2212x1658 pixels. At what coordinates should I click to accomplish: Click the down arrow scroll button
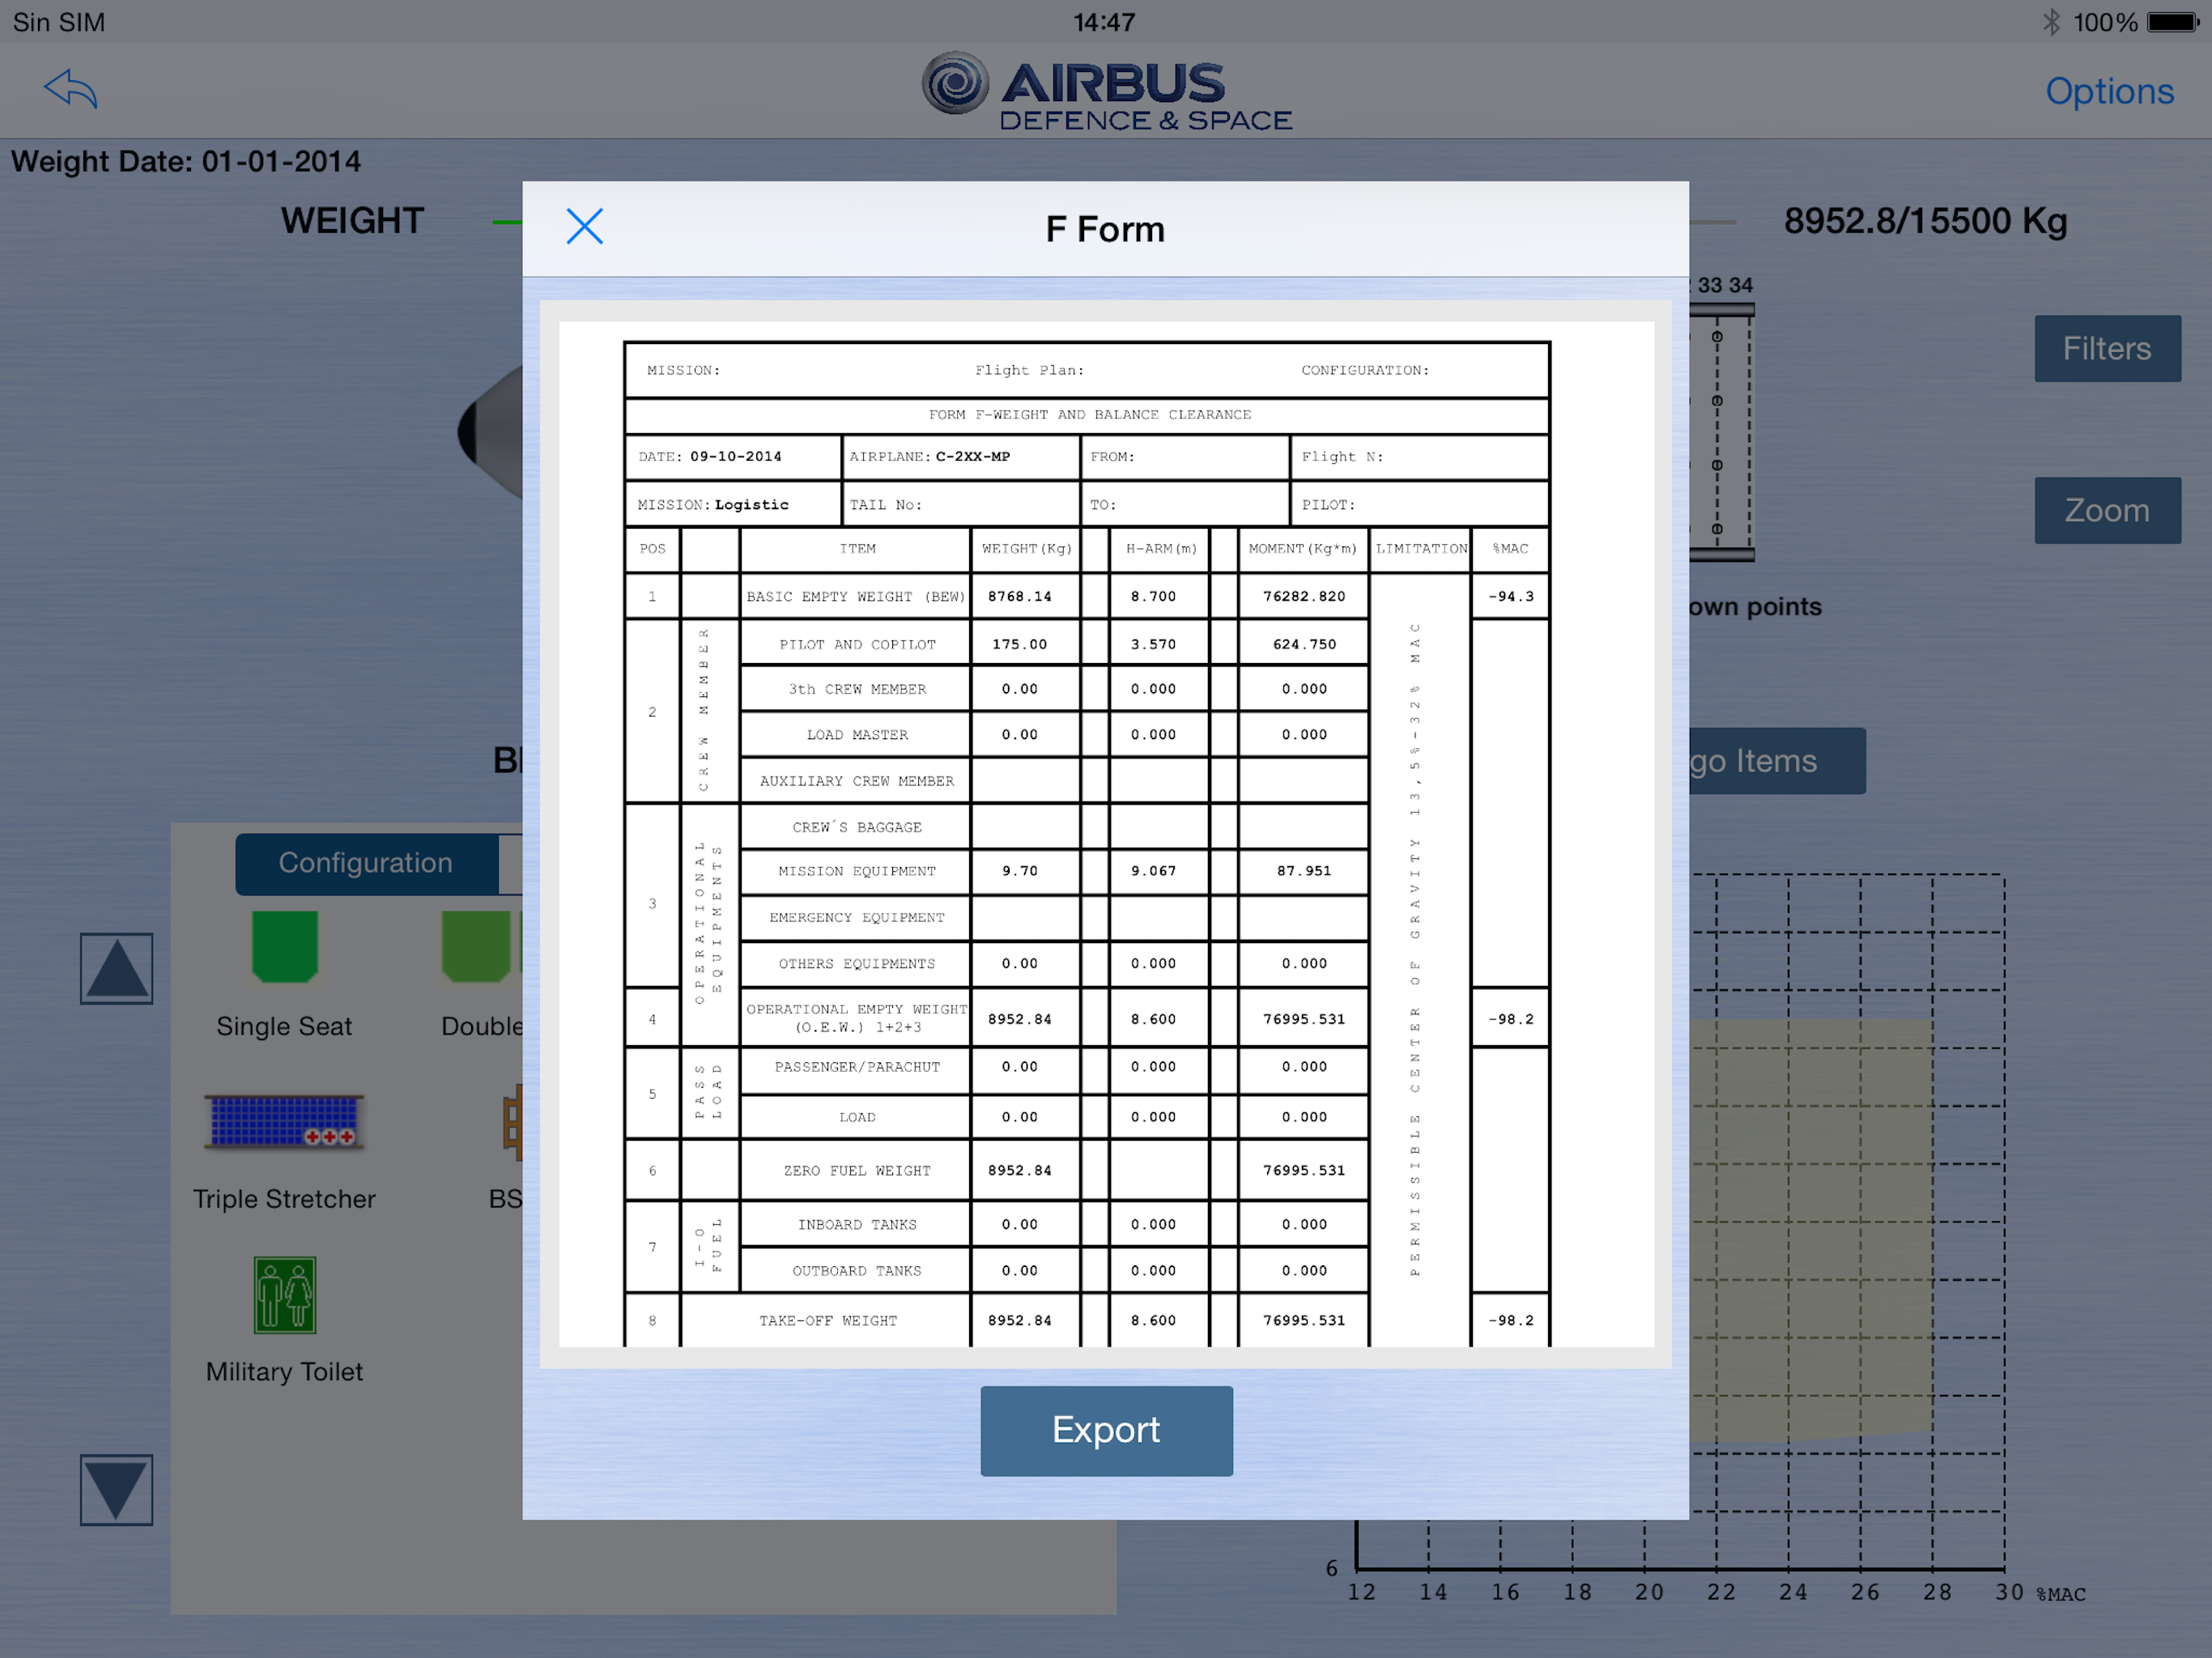click(117, 1490)
